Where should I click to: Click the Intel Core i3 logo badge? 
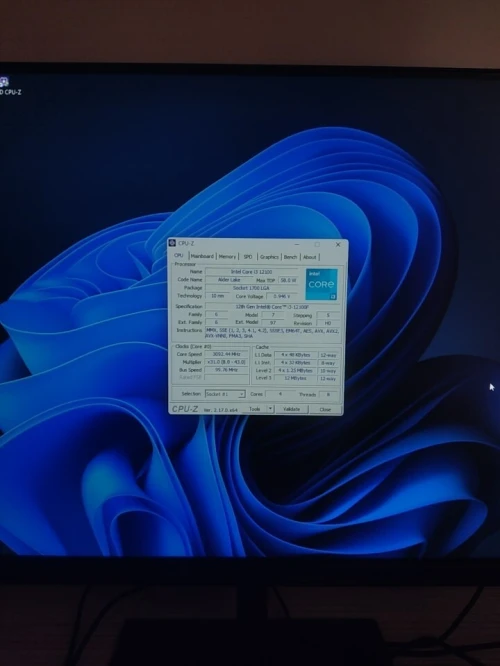322,284
